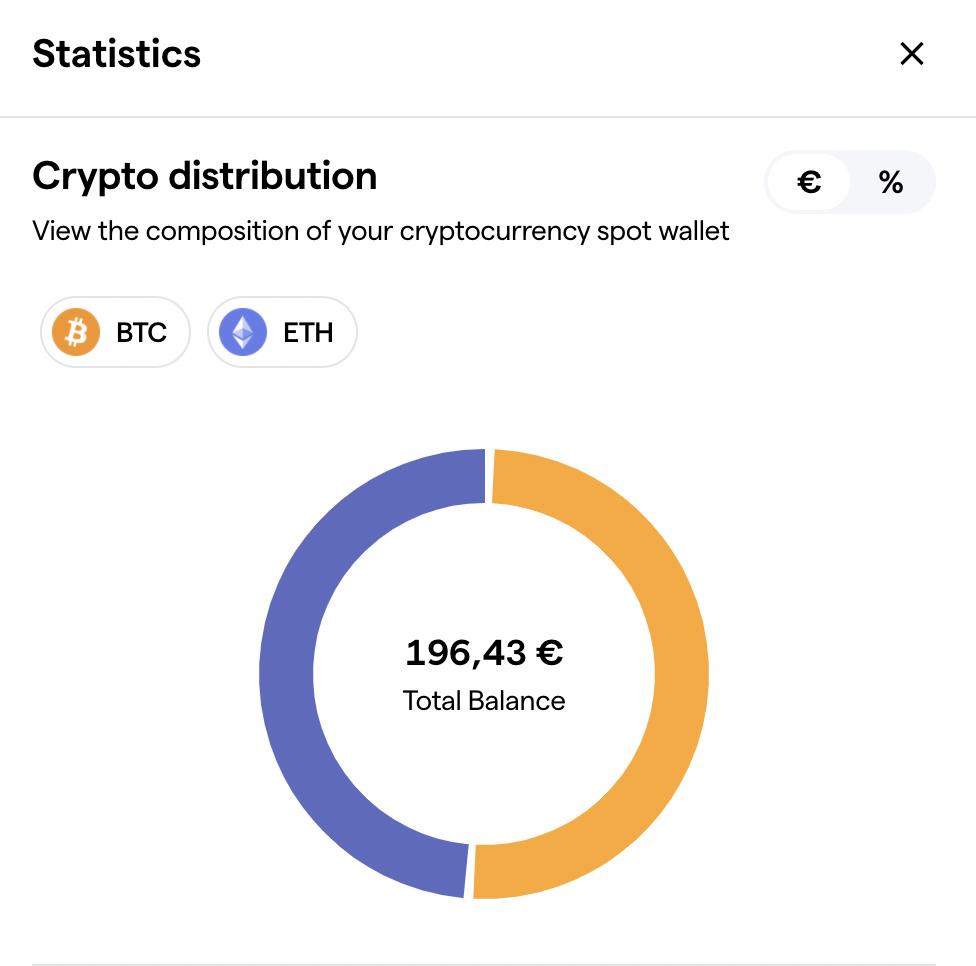Viewport: 976px width, 966px height.
Task: Switch distribution view to euro (€) mode
Action: (809, 182)
